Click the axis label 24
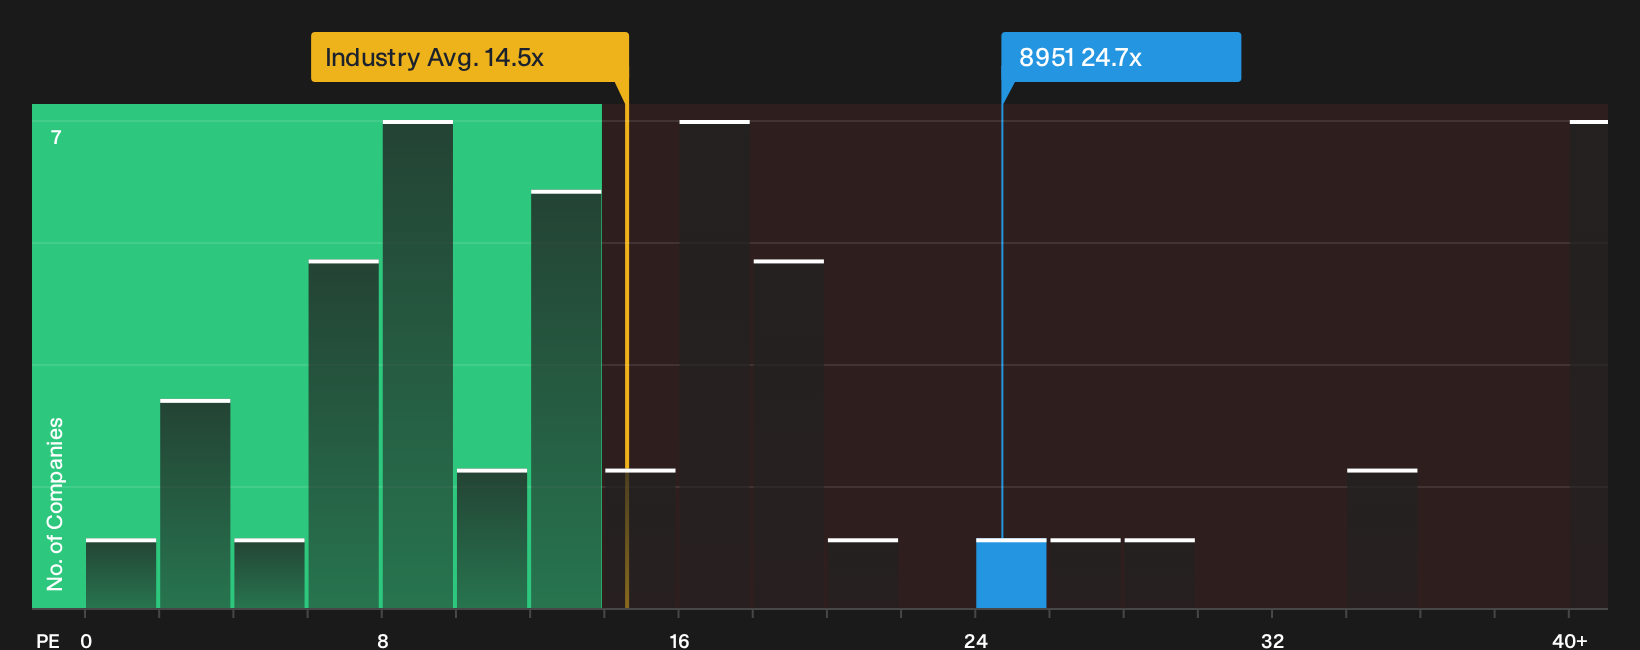Viewport: 1640px width, 650px height. click(x=976, y=640)
